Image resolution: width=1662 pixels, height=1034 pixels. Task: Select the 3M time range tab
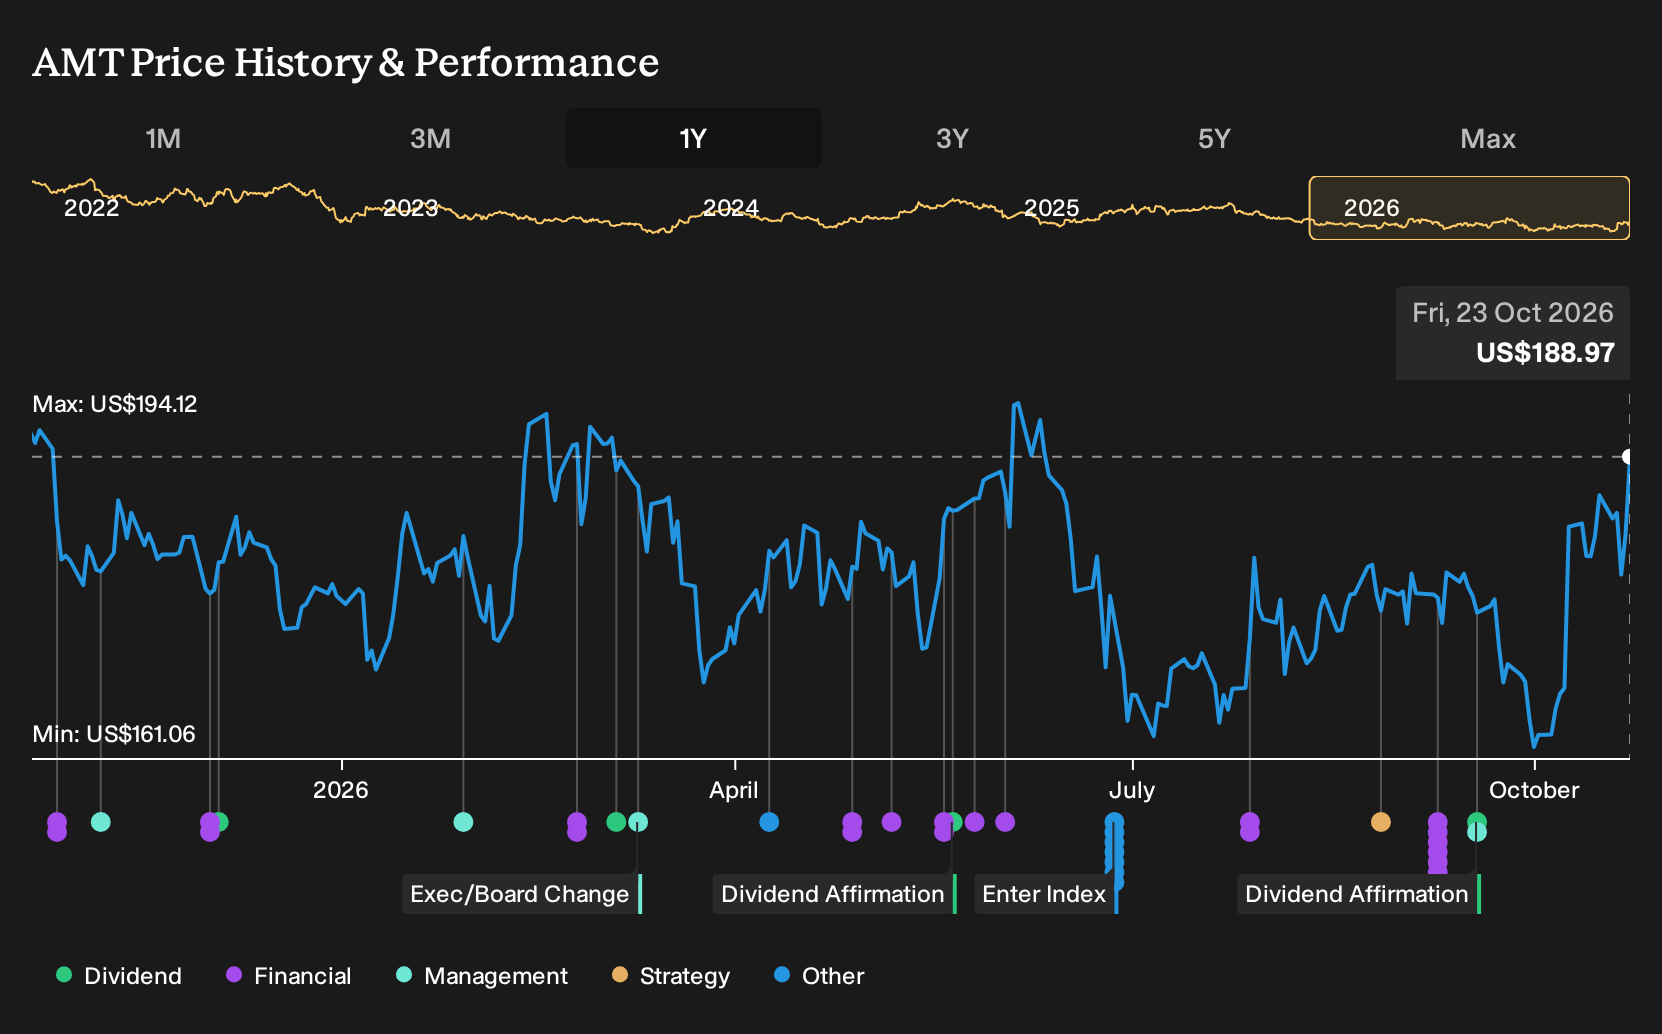tap(430, 138)
